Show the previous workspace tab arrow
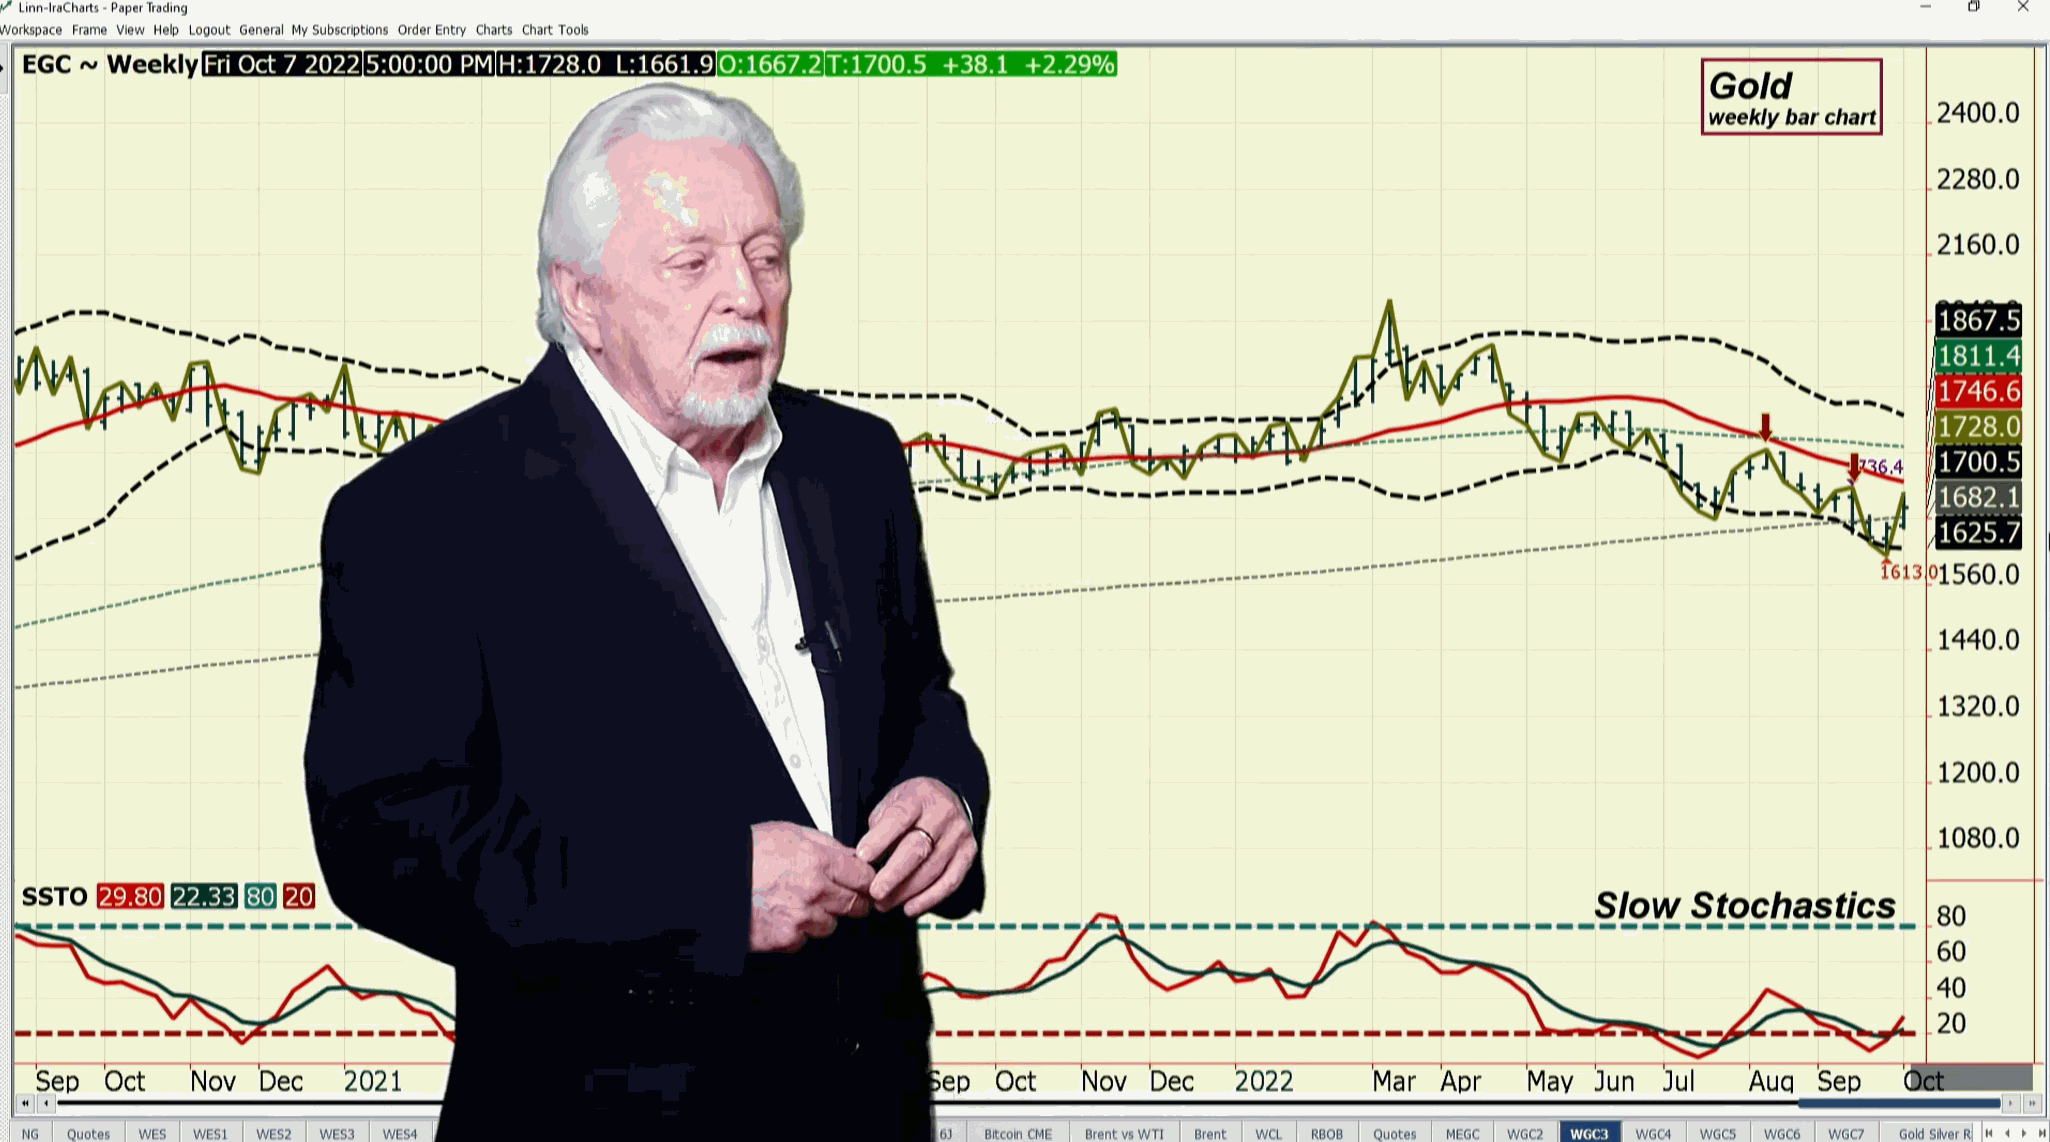 (x=2008, y=1133)
